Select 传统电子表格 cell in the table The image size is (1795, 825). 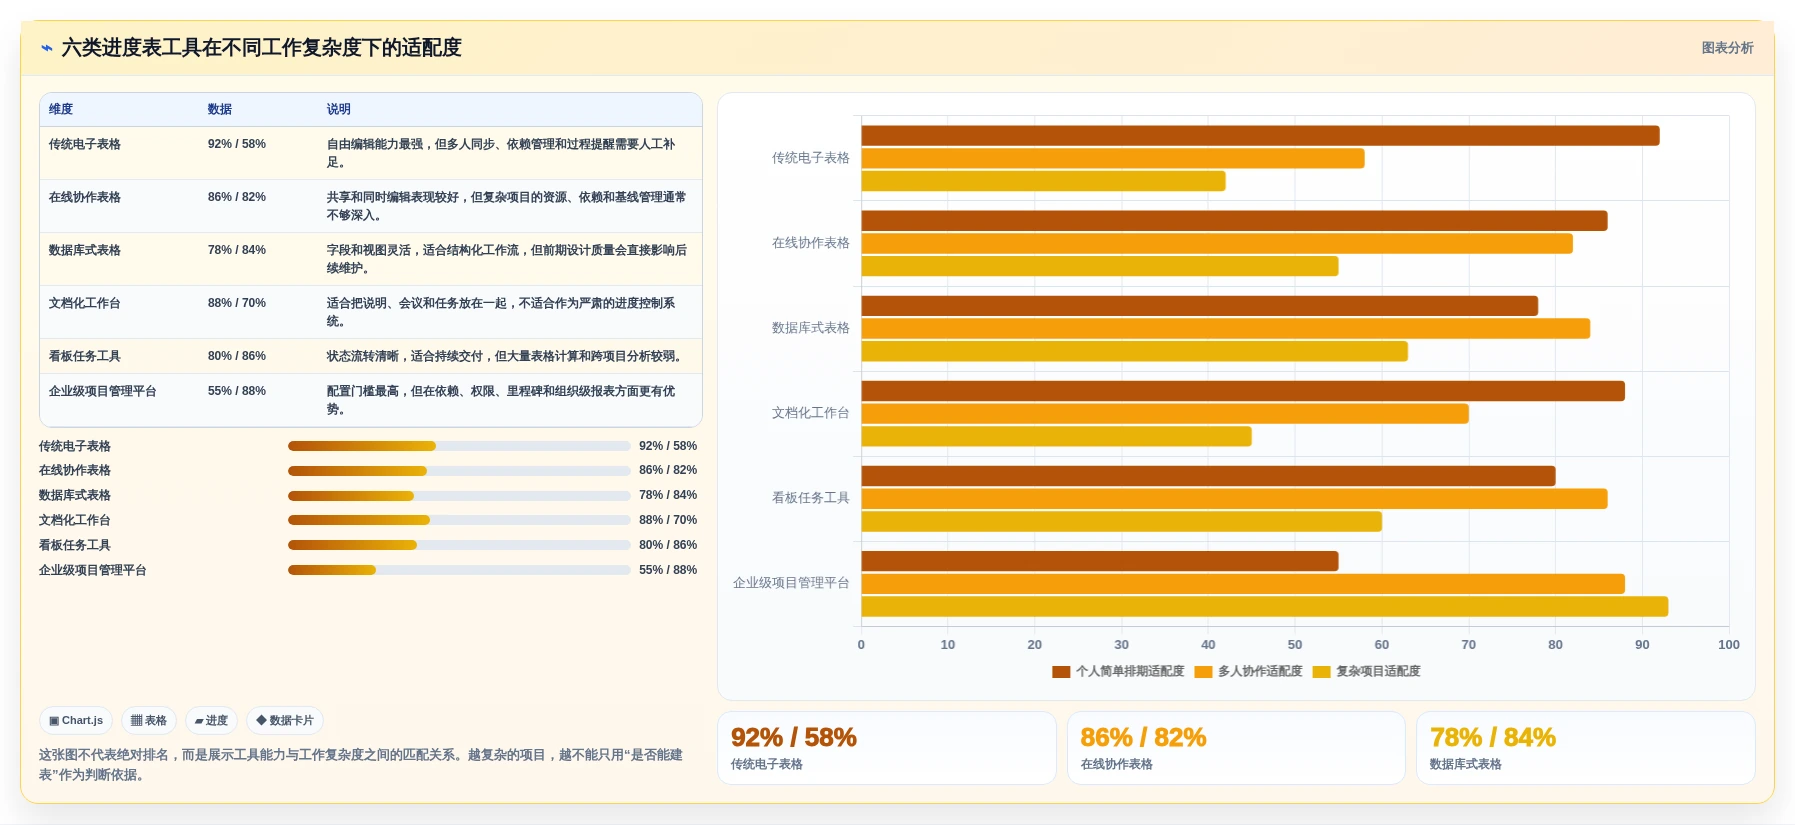point(85,144)
